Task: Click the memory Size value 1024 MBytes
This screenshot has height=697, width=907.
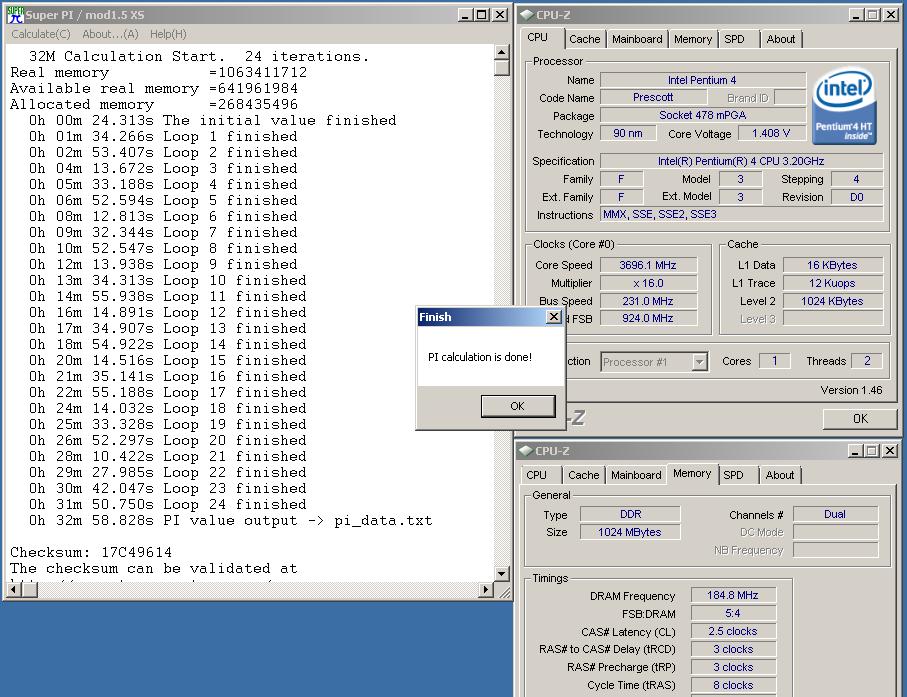Action: click(631, 532)
